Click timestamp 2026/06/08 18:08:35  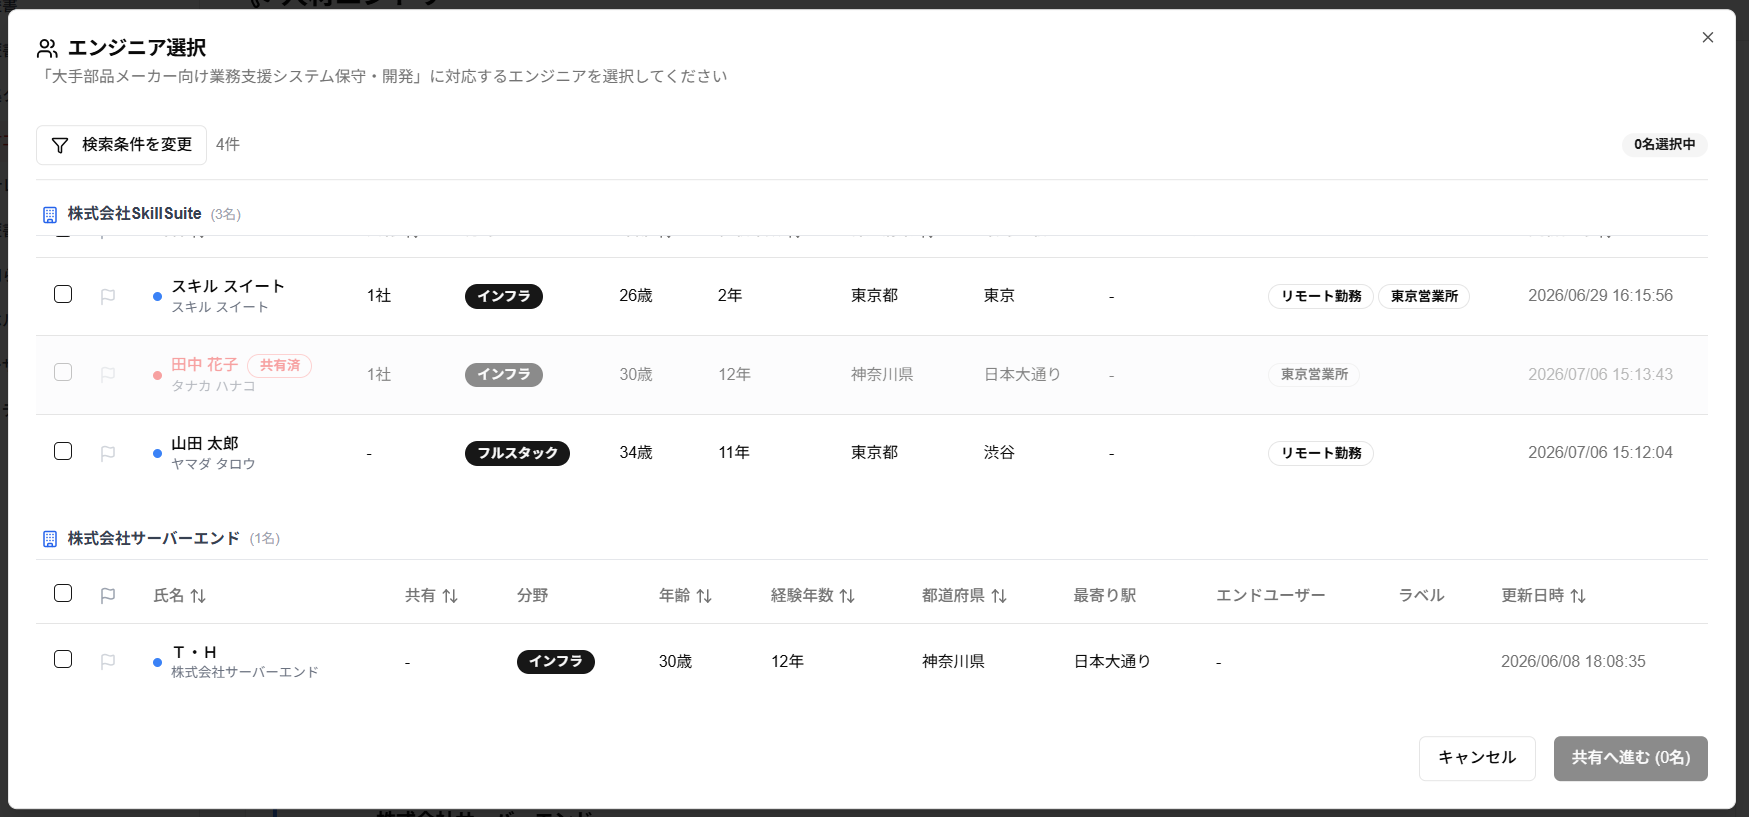click(1573, 662)
